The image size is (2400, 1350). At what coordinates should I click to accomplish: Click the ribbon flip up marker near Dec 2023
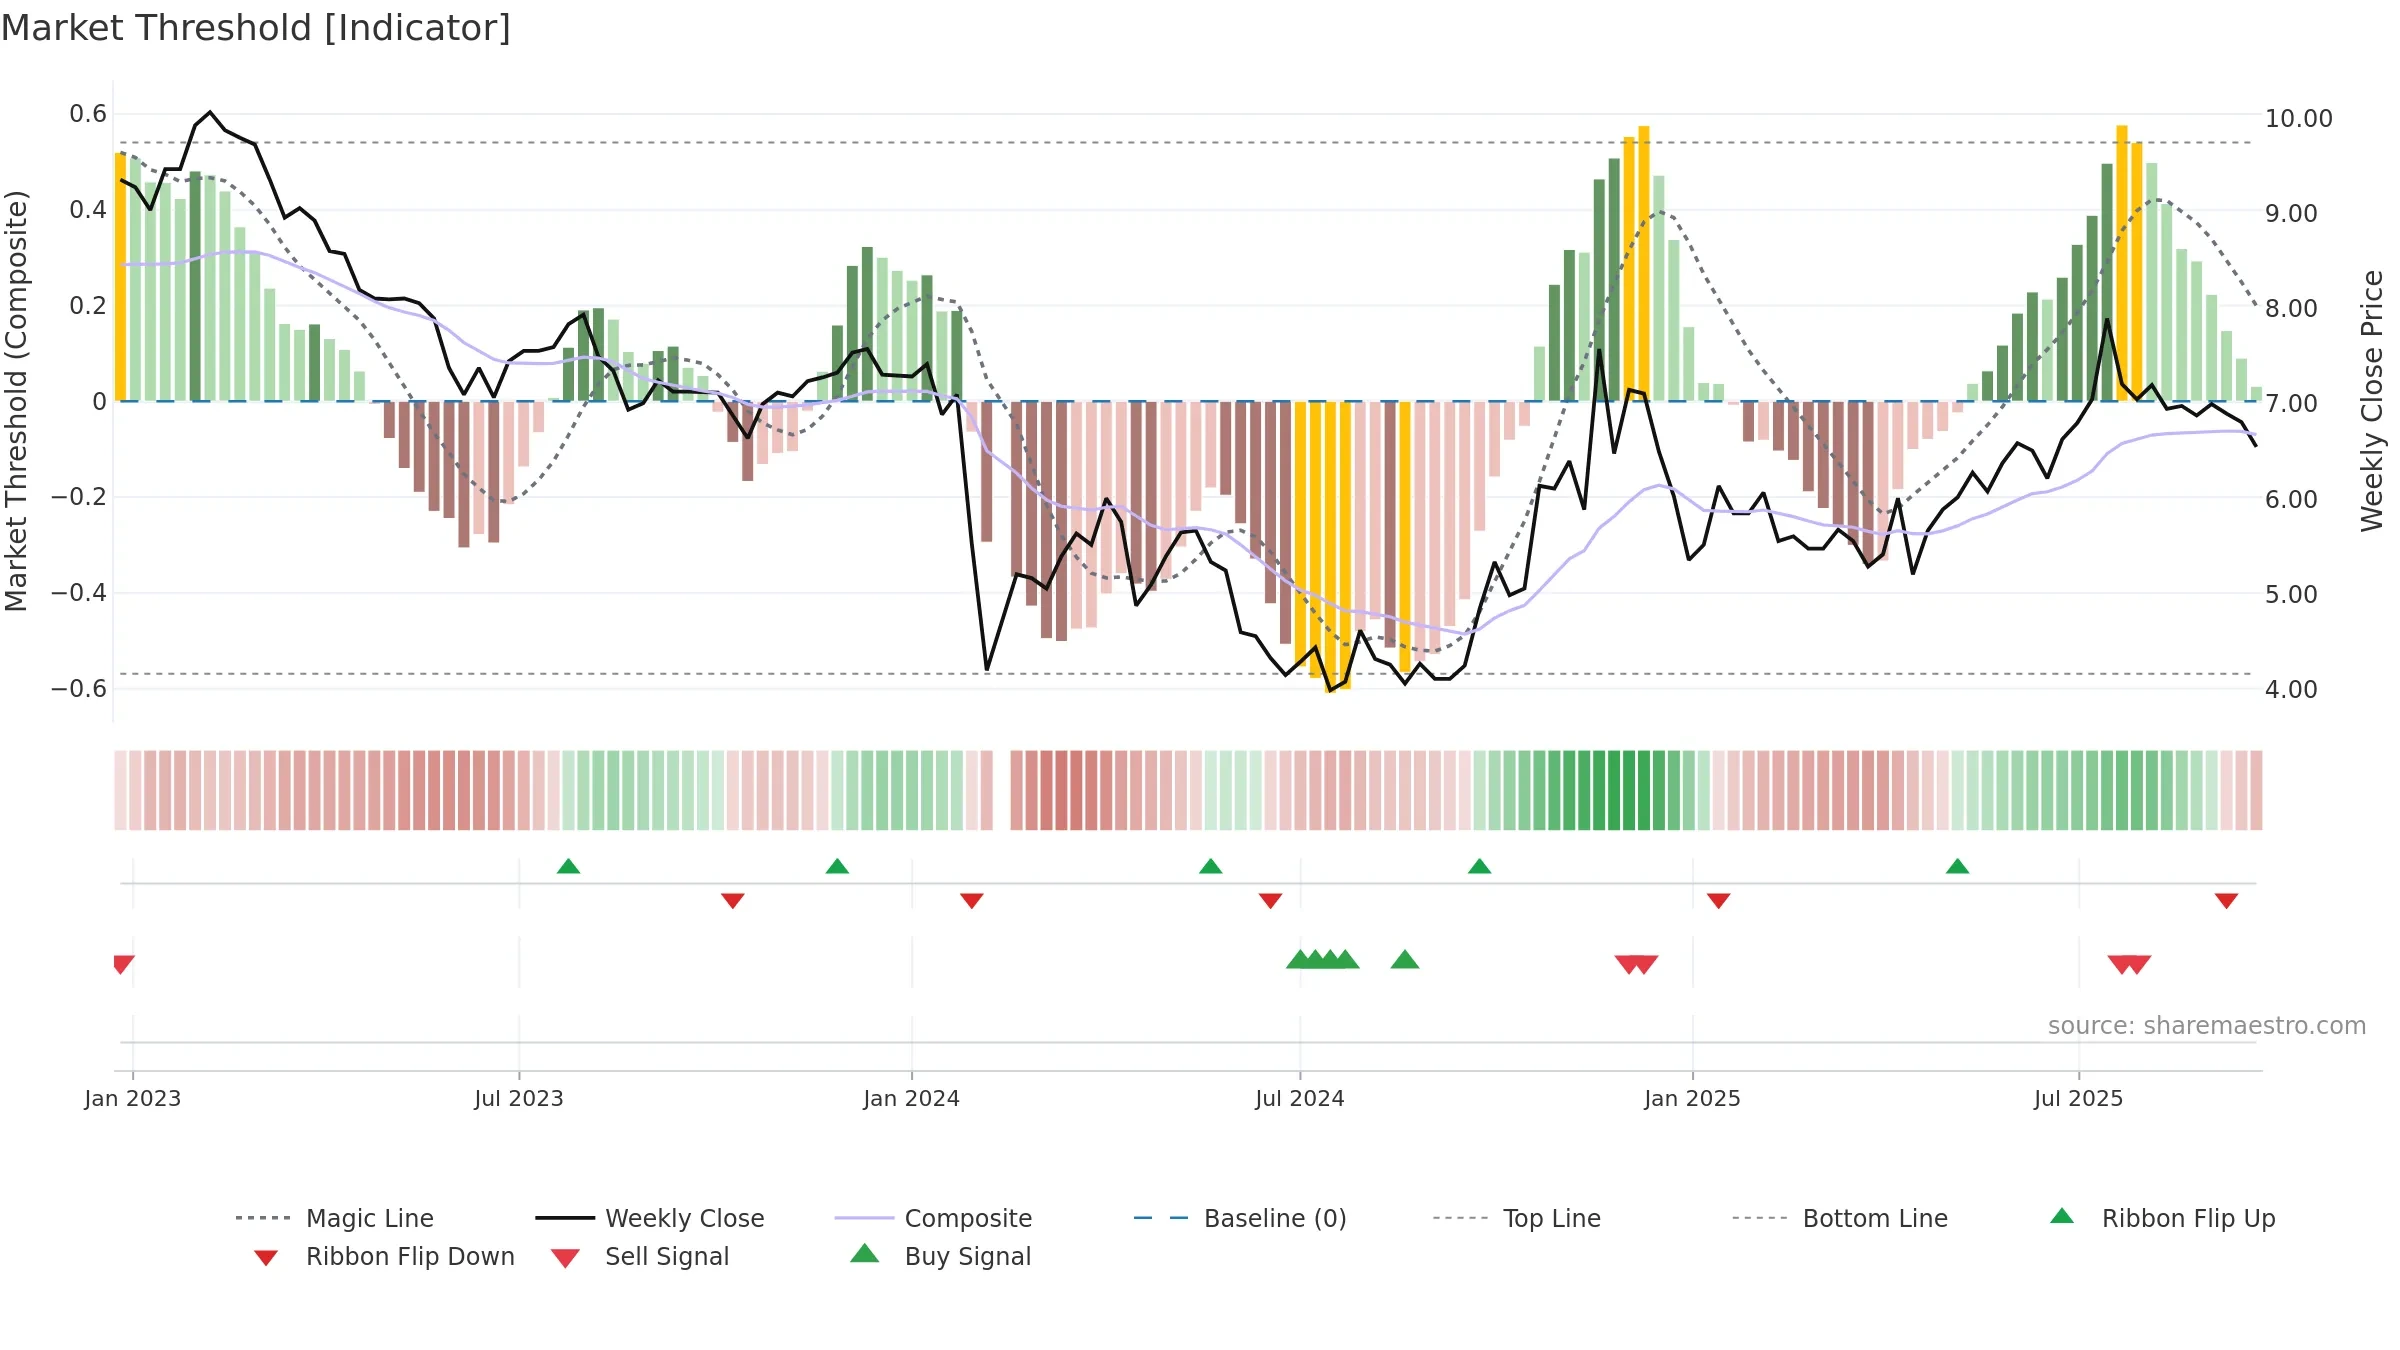pyautogui.click(x=837, y=866)
